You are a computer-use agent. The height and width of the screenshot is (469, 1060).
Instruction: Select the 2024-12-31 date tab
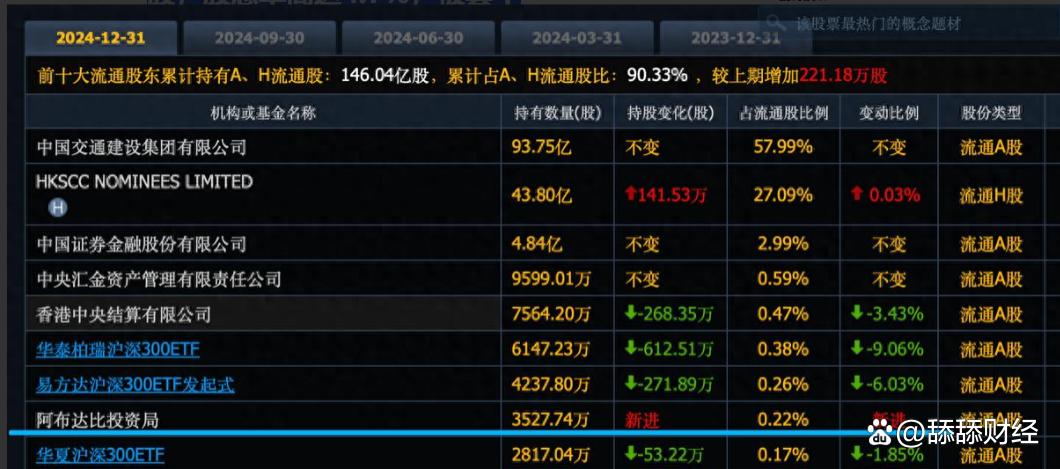(101, 38)
